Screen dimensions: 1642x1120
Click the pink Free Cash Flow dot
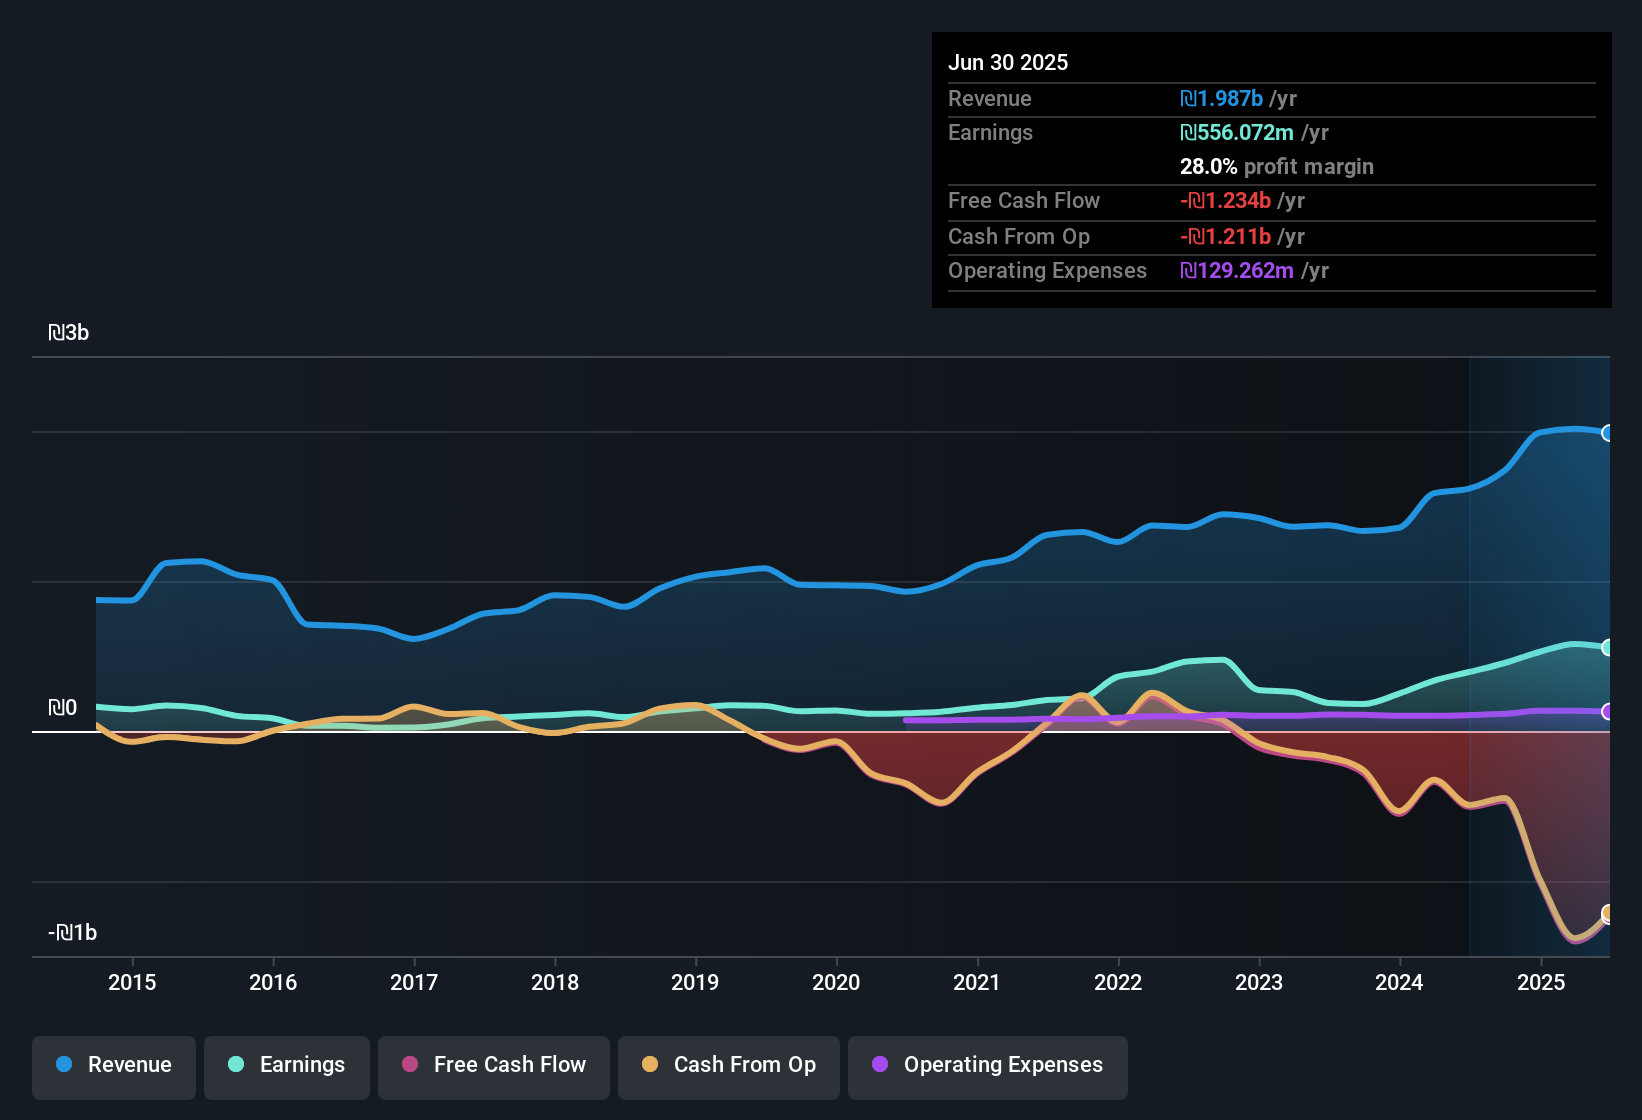(x=410, y=1065)
